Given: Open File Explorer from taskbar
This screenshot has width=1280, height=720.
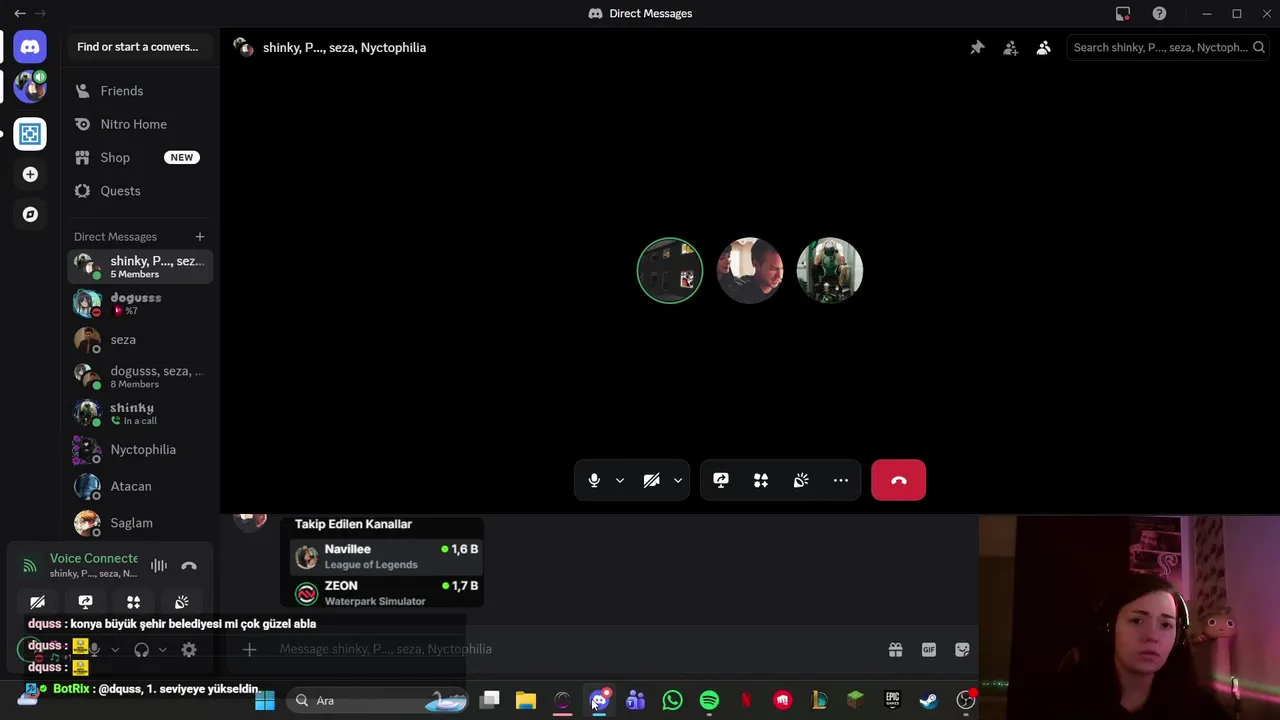Looking at the screenshot, I should coord(526,701).
